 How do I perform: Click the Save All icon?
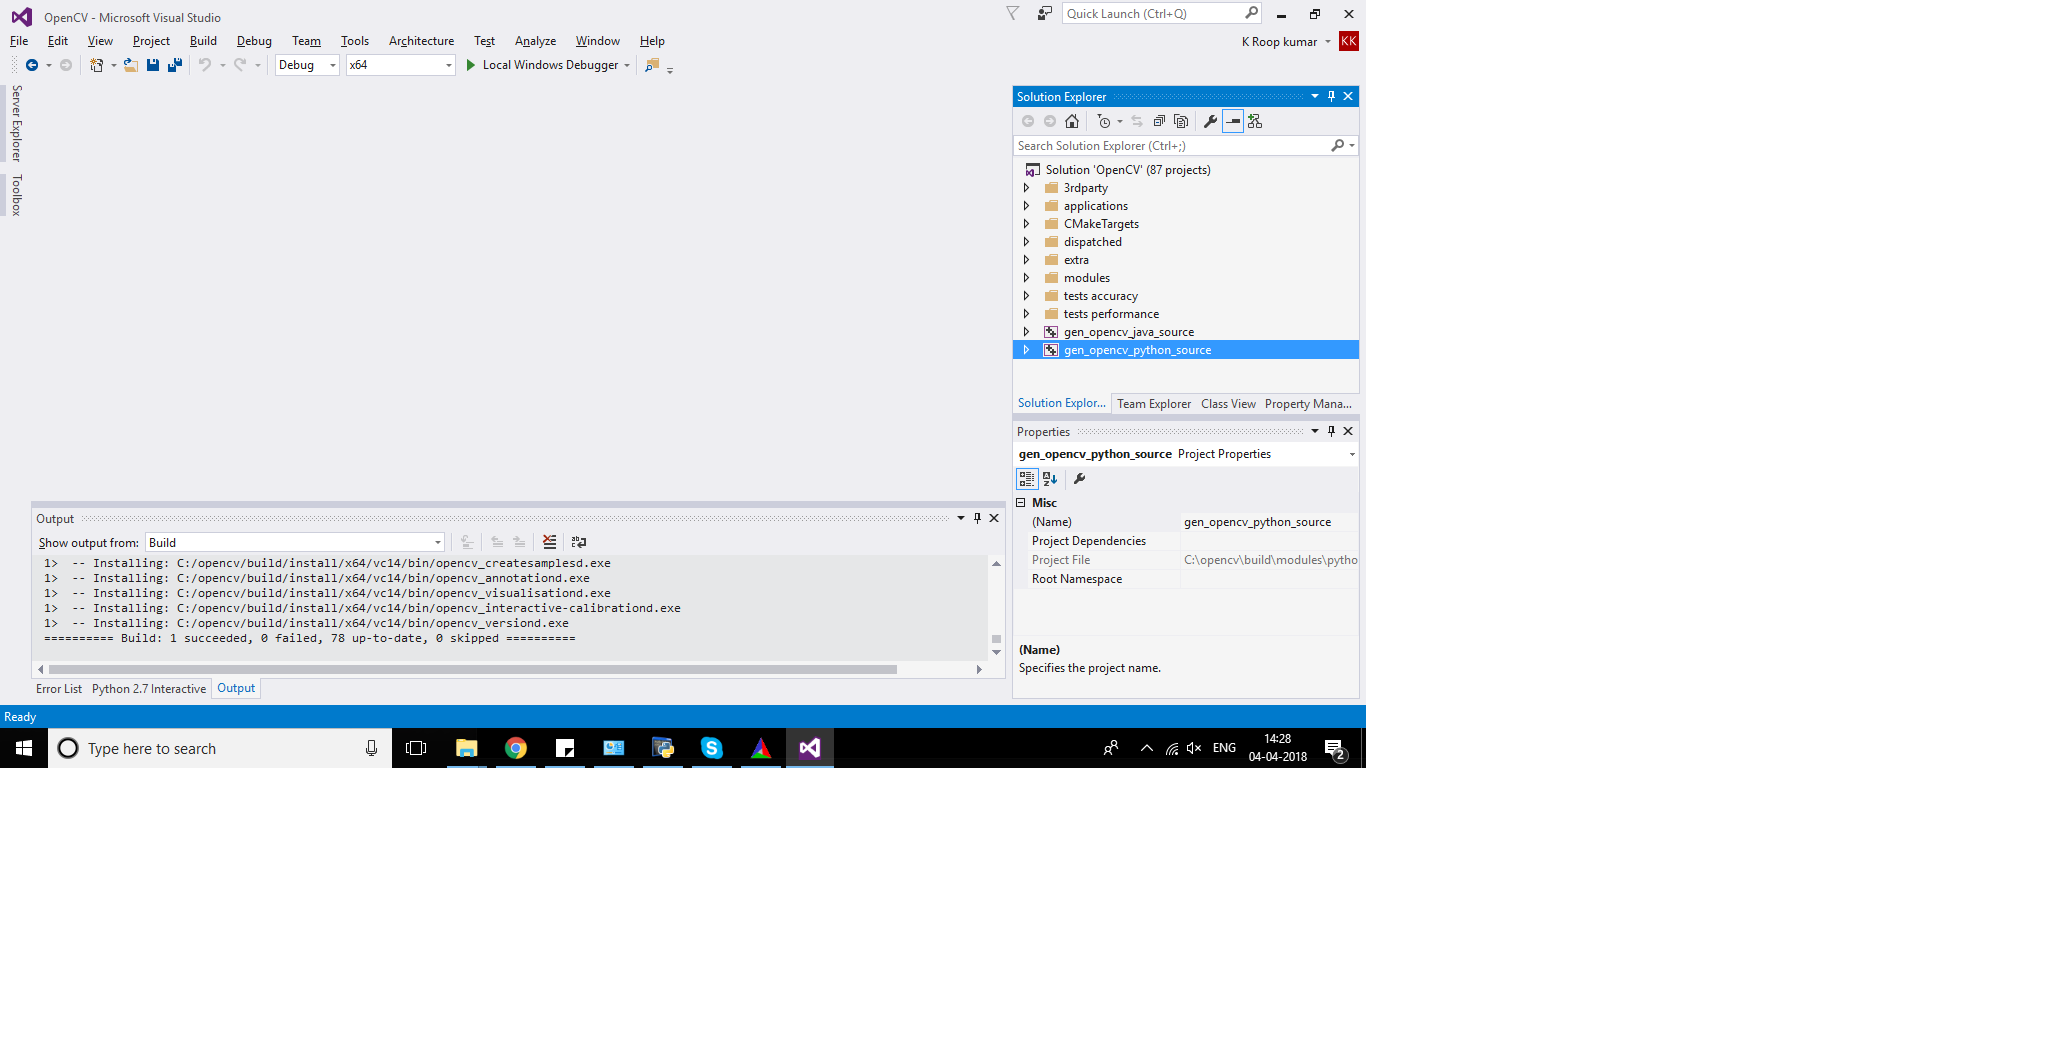pyautogui.click(x=175, y=65)
